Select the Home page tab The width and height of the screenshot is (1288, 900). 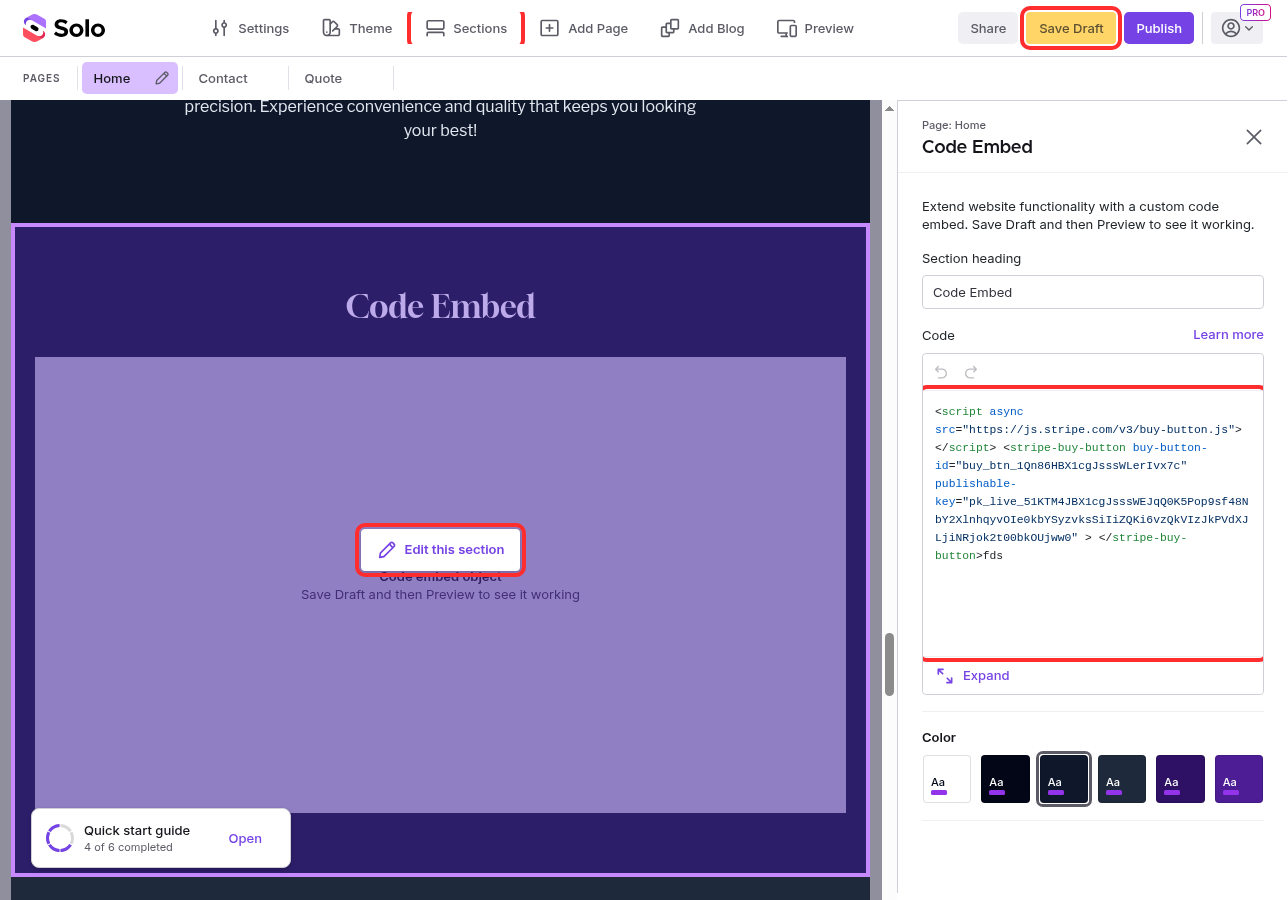pos(130,78)
